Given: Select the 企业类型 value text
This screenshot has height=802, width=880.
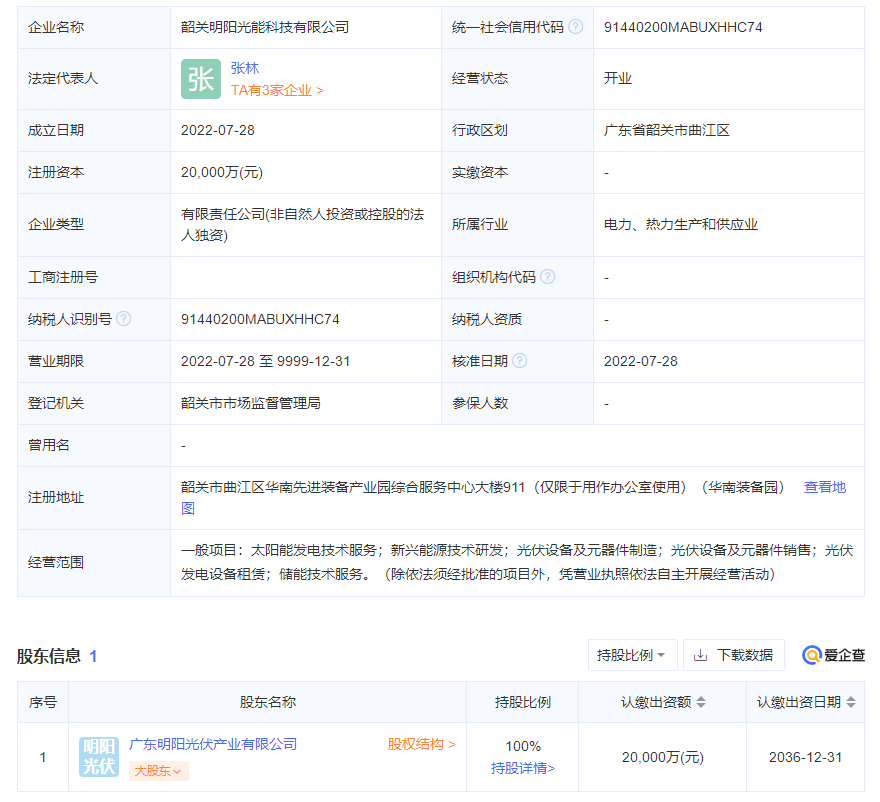Looking at the screenshot, I should [302, 224].
